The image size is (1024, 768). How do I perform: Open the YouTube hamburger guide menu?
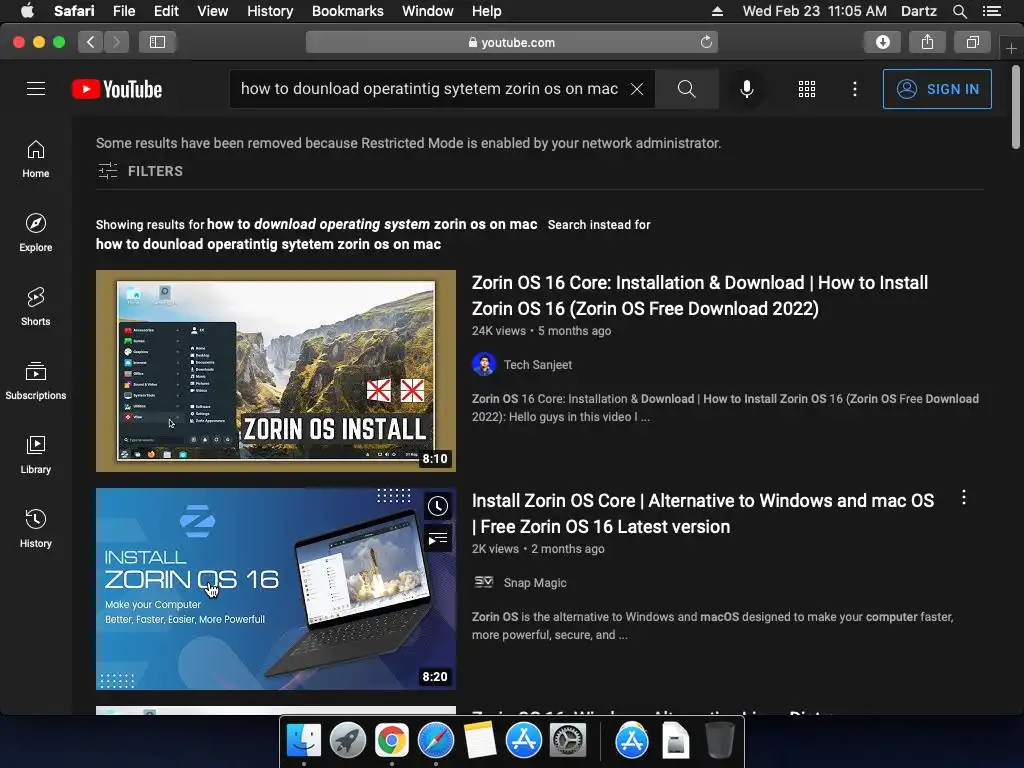click(36, 89)
